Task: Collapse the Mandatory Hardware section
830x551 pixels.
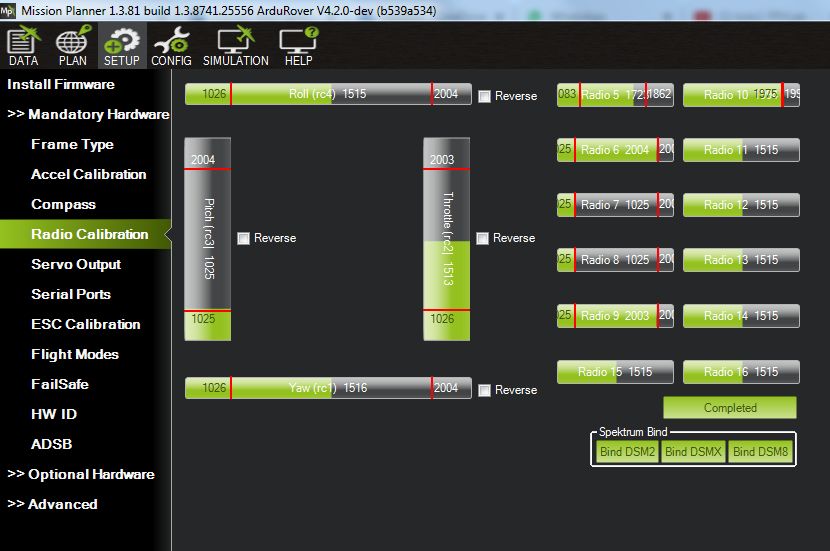Action: 88,114
